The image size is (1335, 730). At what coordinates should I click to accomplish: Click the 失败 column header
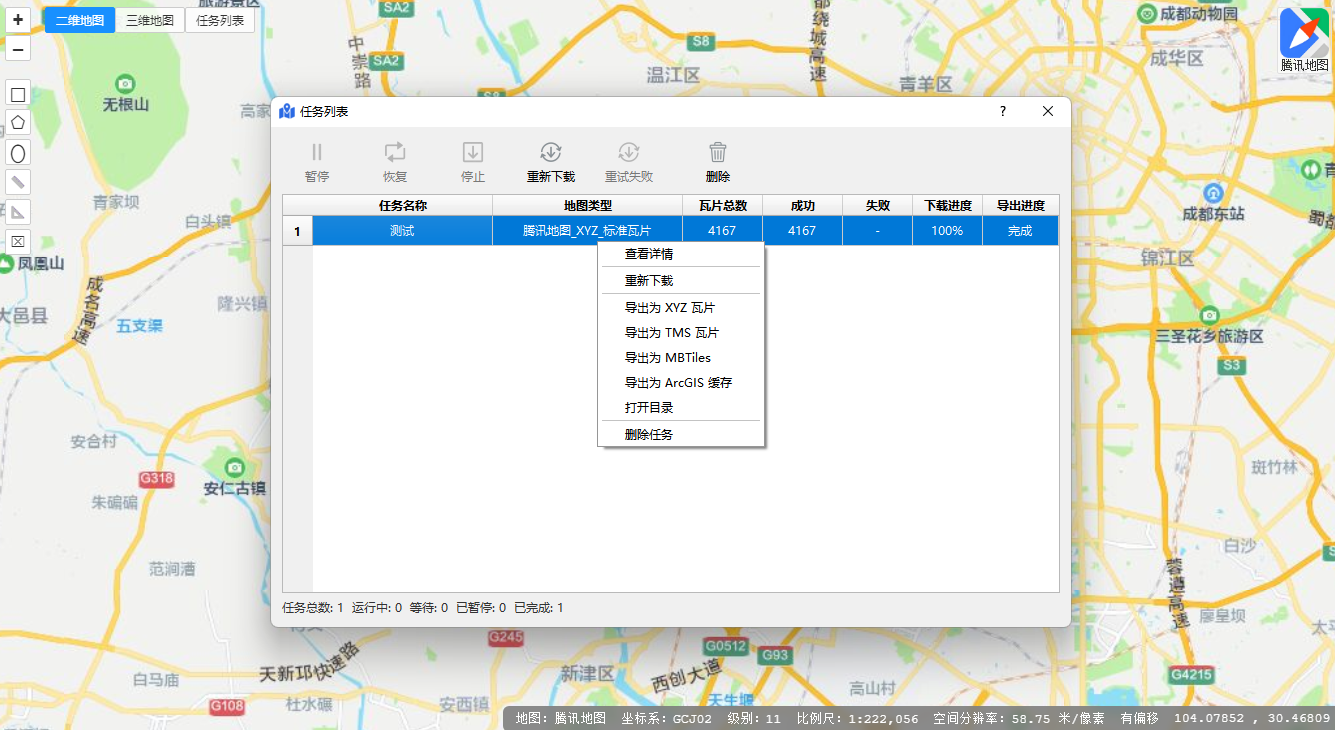(877, 205)
